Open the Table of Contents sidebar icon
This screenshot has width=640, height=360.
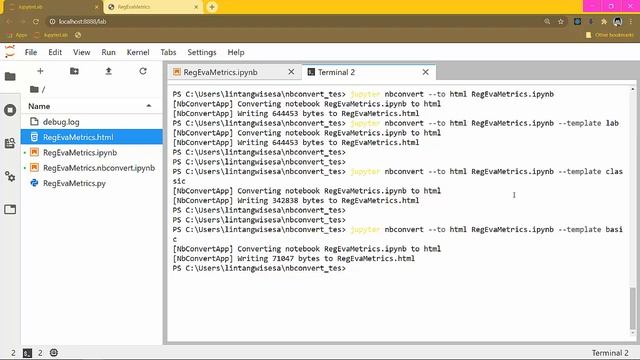click(x=10, y=143)
